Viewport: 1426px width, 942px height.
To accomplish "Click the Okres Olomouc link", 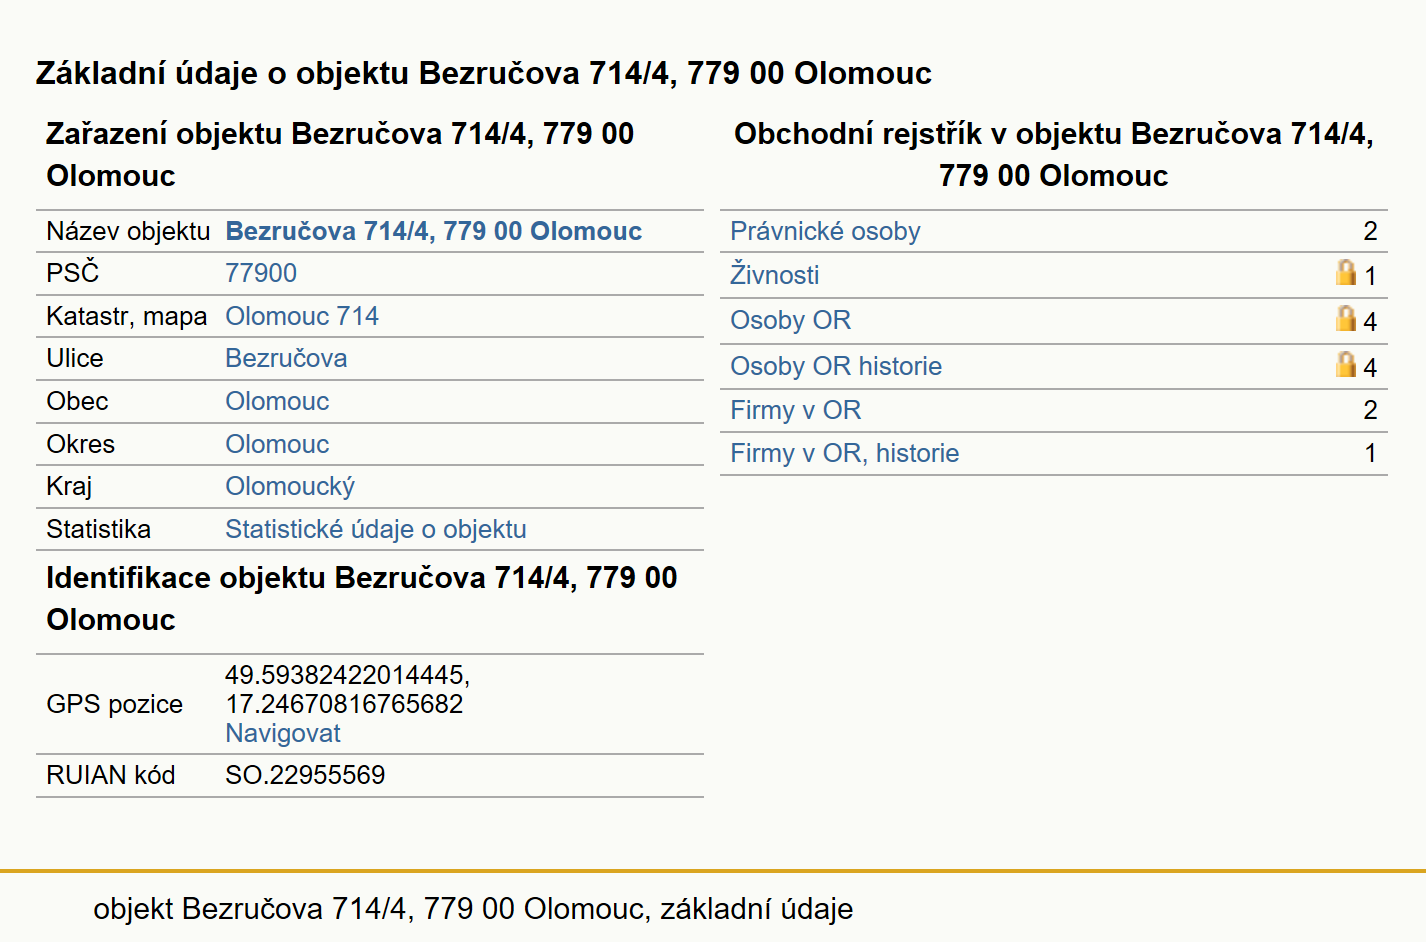I will point(277,444).
